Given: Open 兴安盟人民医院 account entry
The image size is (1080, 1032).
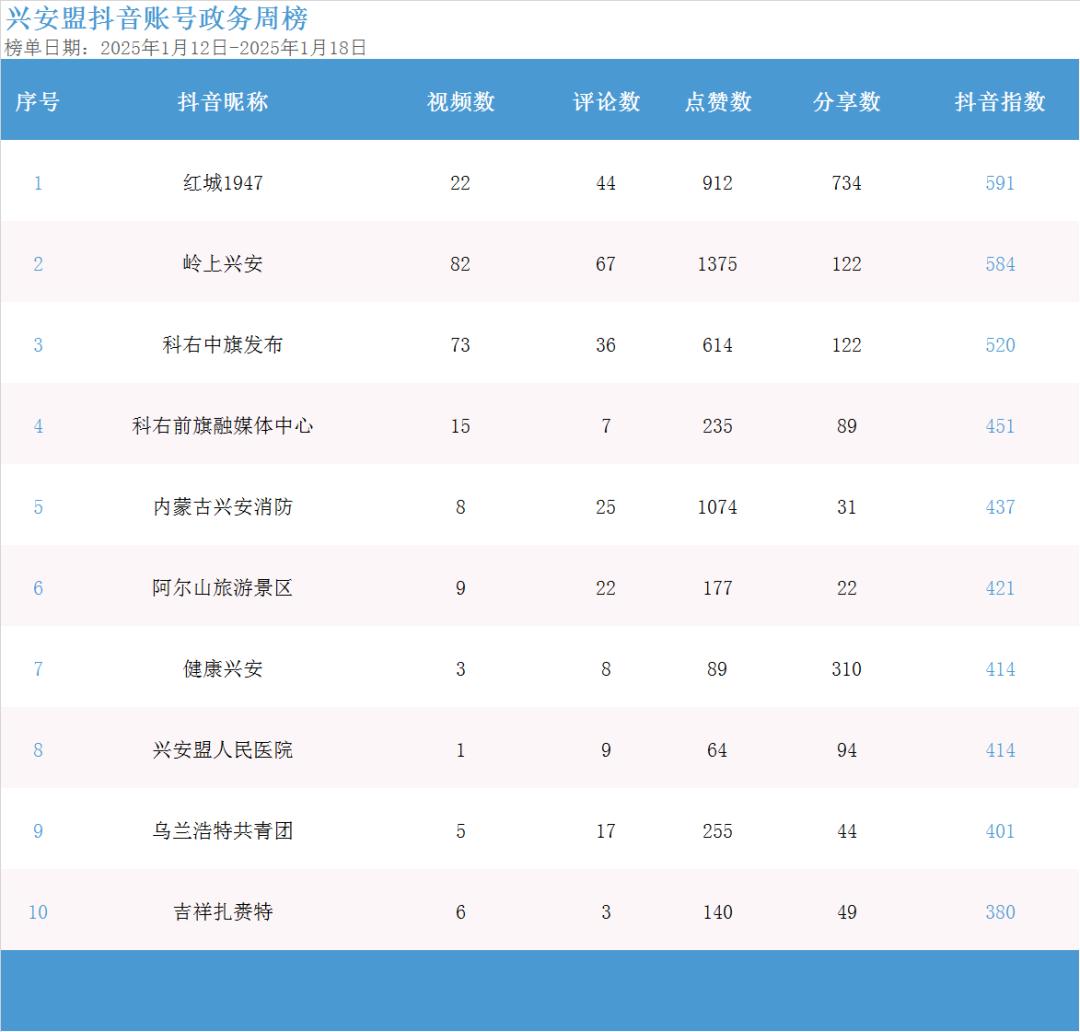Looking at the screenshot, I should 222,750.
